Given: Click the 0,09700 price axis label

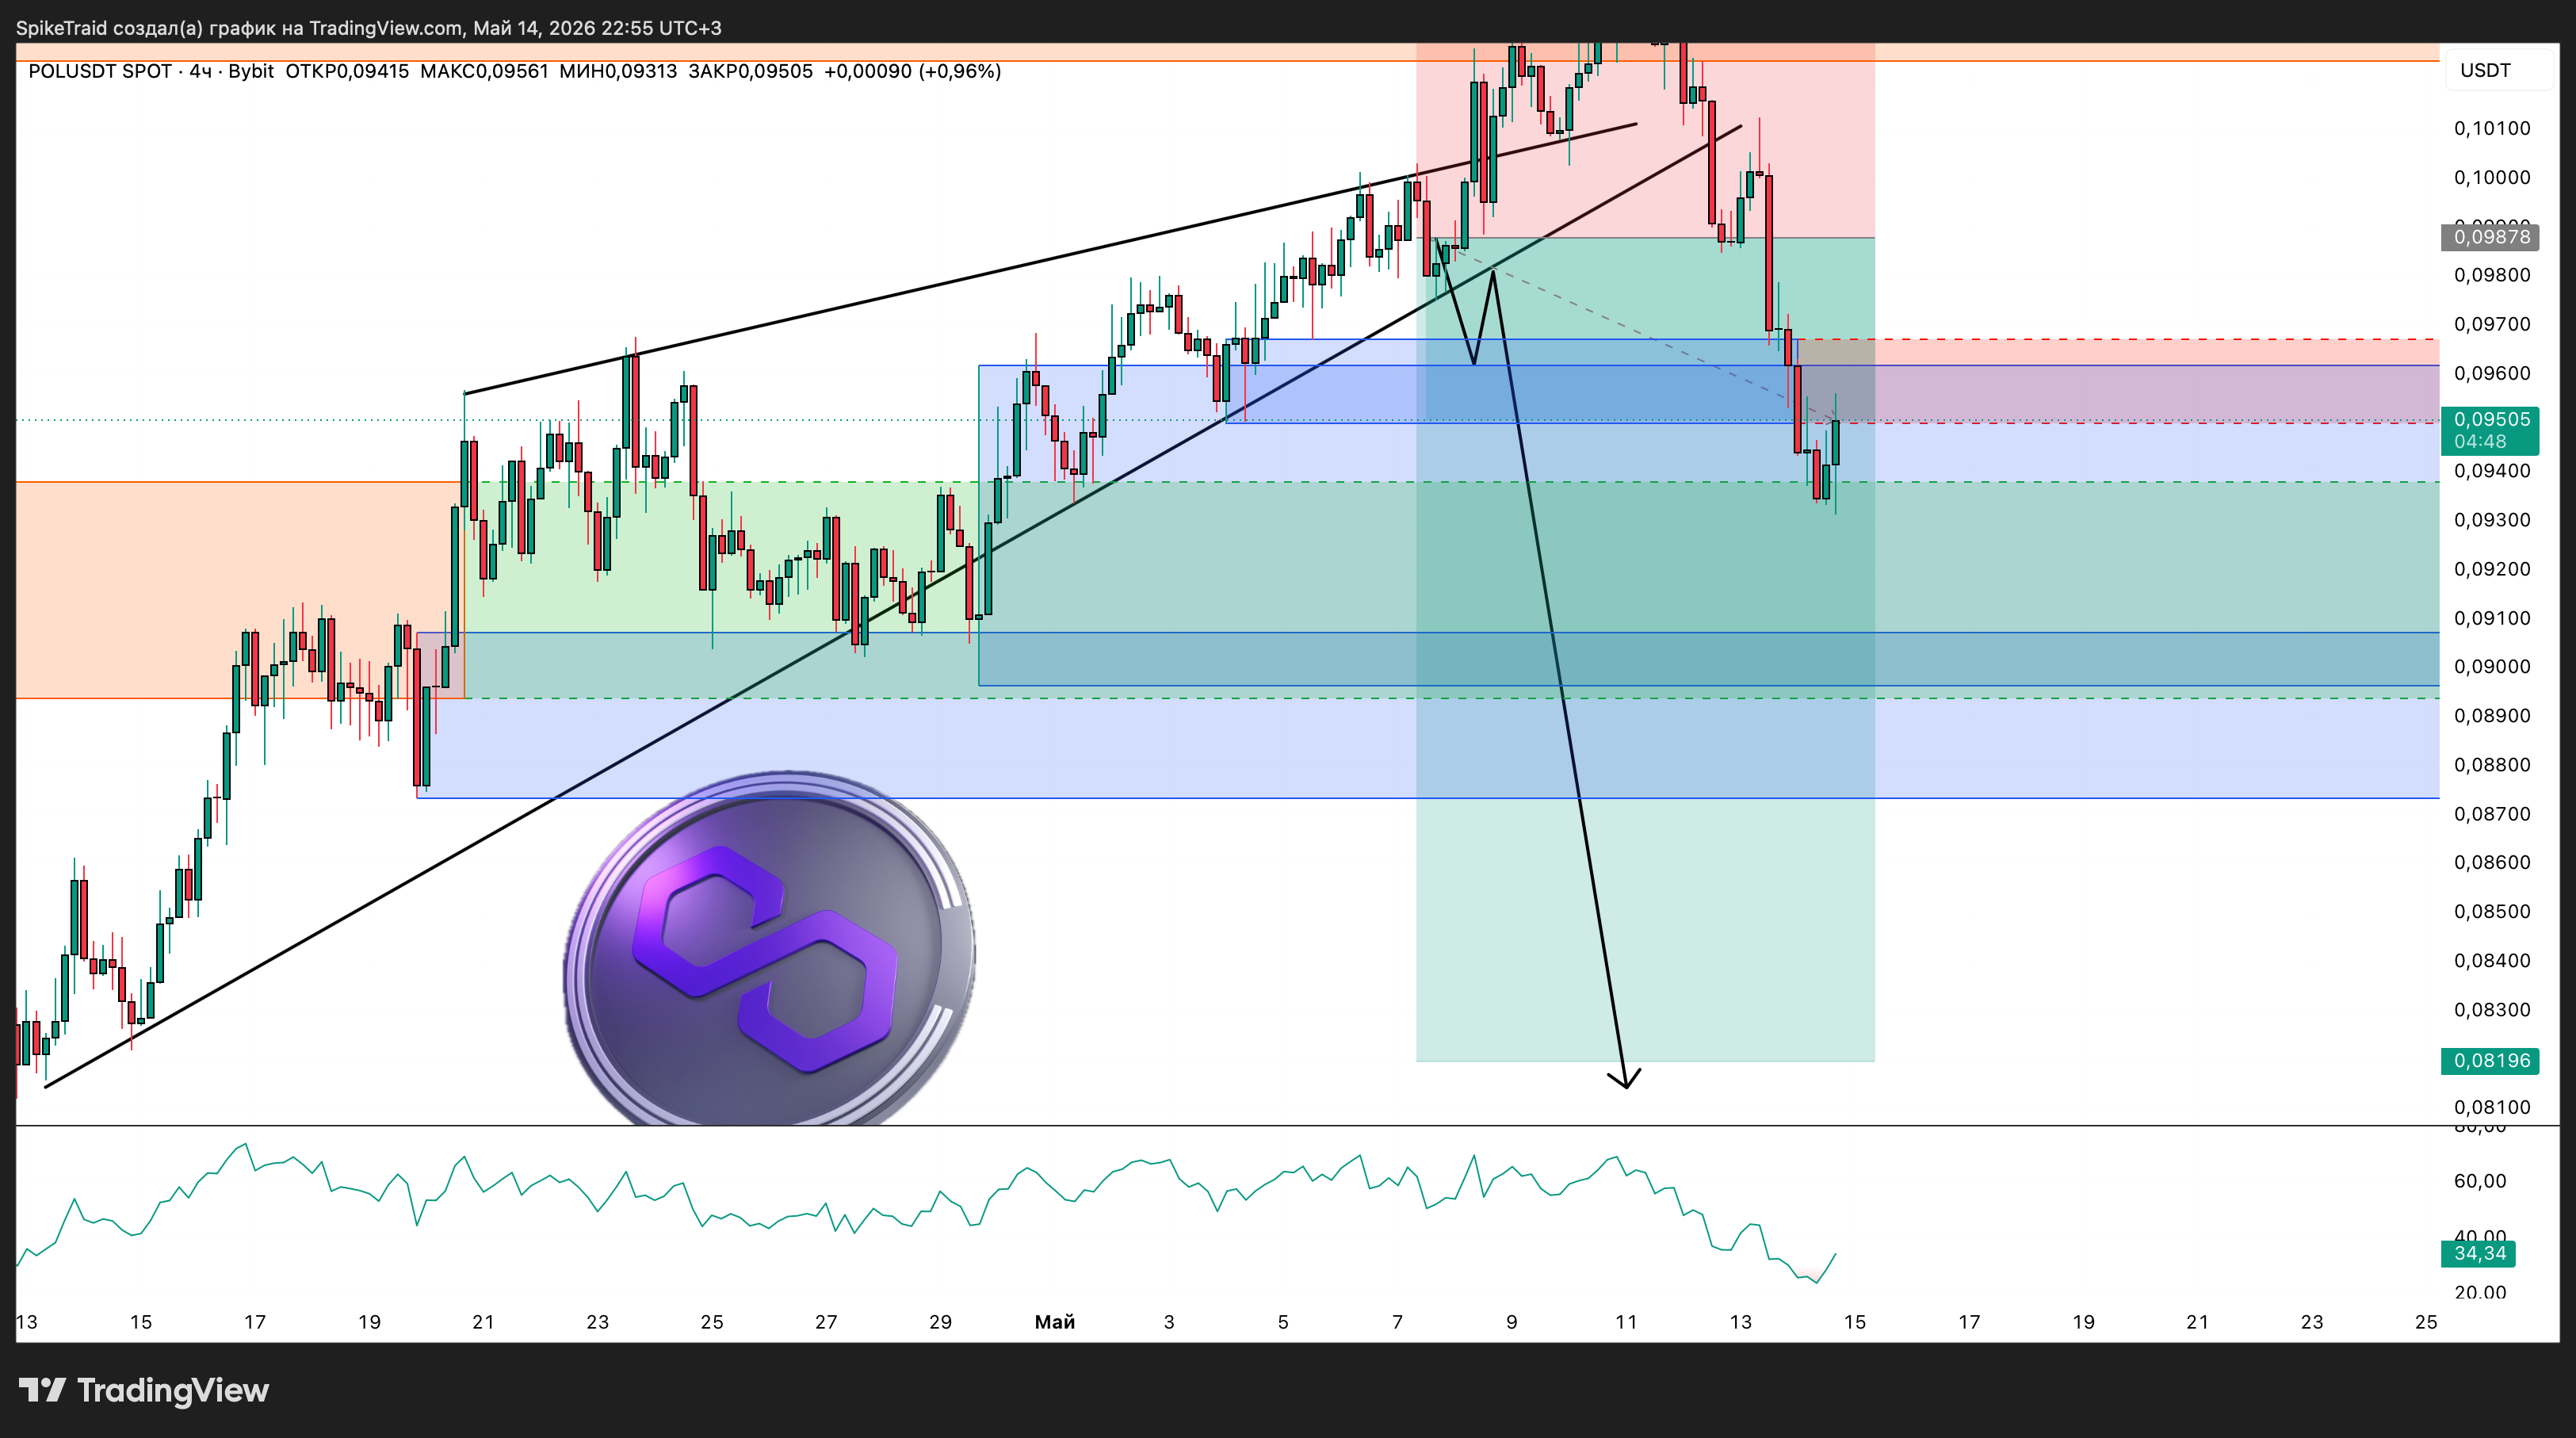Looking at the screenshot, I should pyautogui.click(x=2492, y=324).
